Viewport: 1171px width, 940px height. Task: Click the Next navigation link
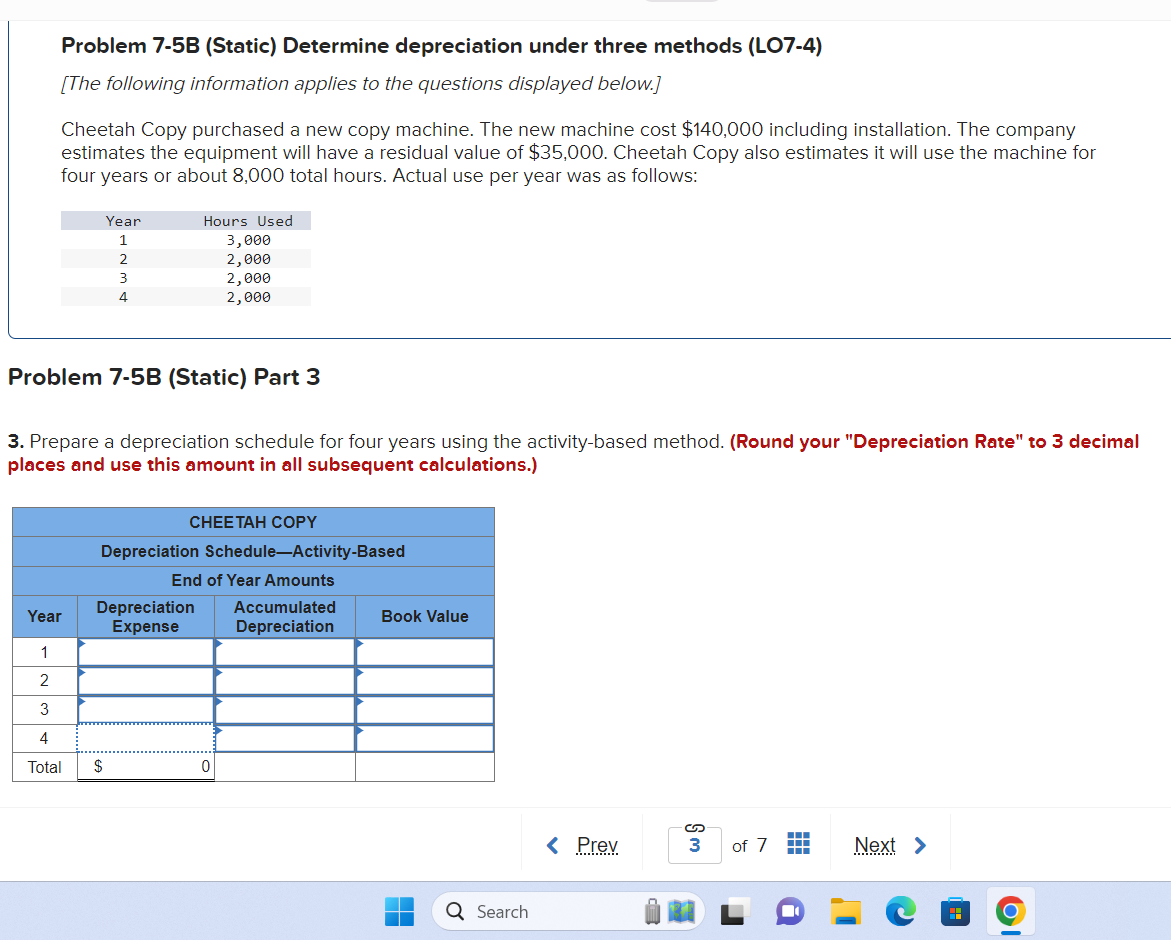[874, 845]
